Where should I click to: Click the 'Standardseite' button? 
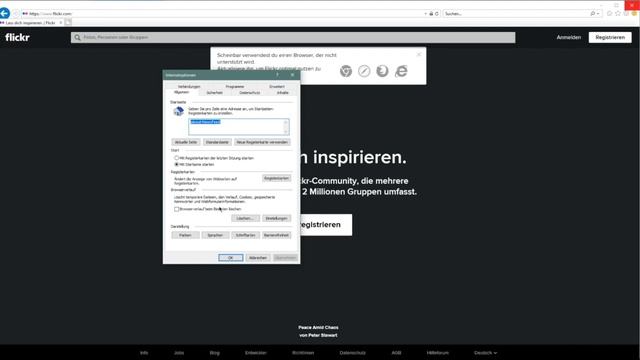click(x=217, y=142)
